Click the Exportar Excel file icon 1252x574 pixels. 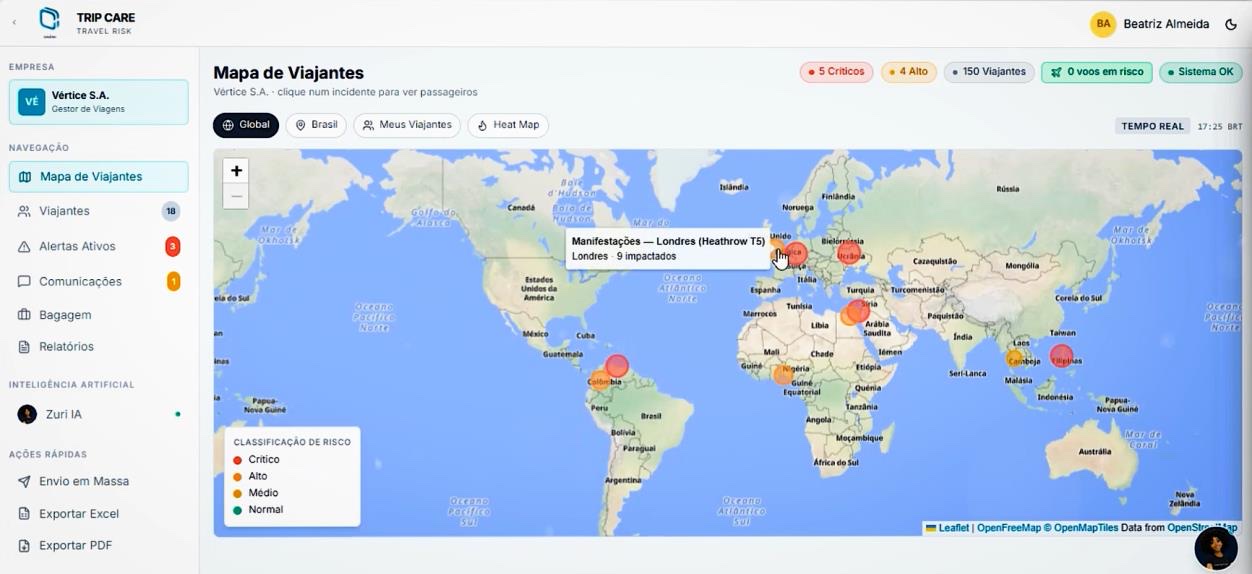pos(24,513)
